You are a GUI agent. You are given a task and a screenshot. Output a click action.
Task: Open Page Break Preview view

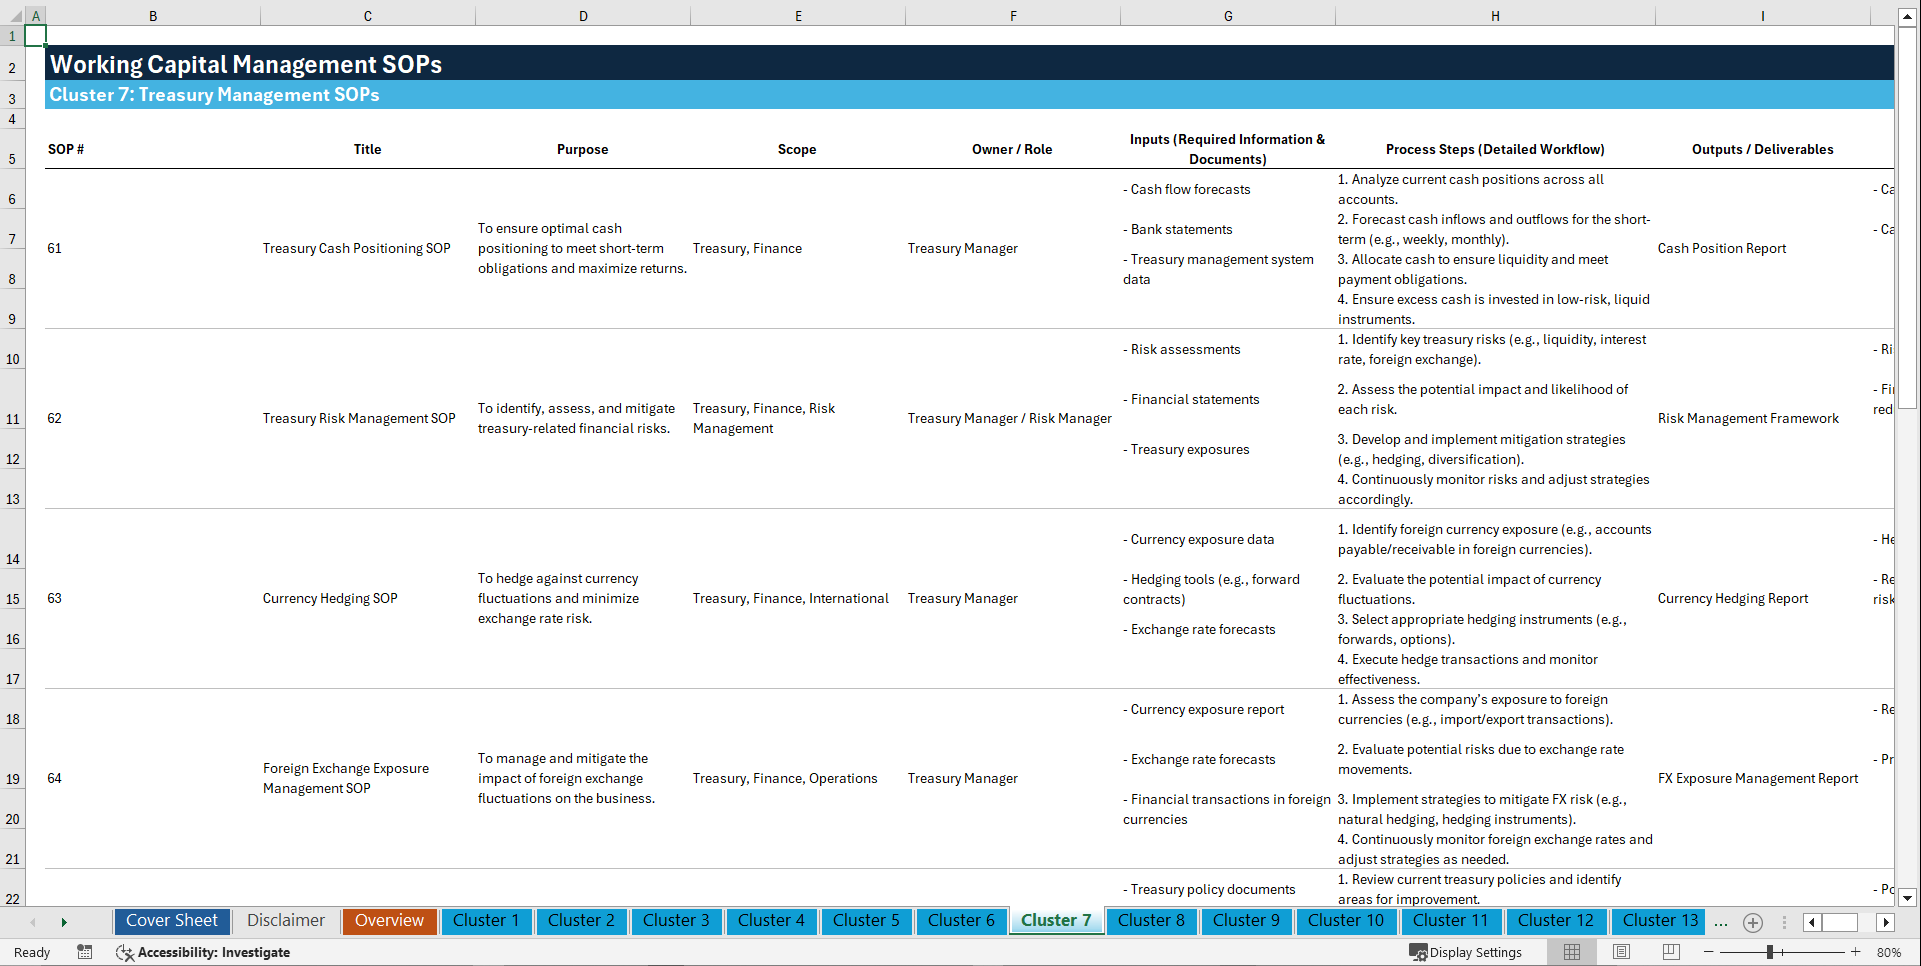[1670, 952]
